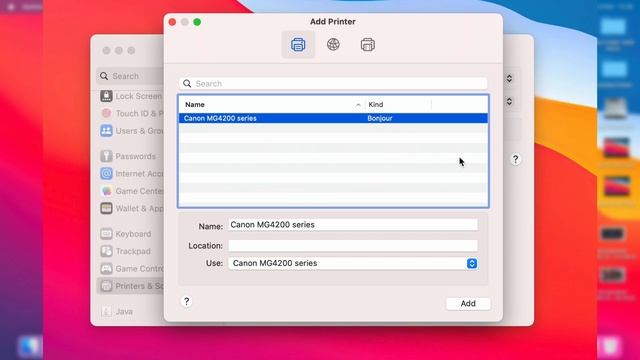Open Lock Screen in Settings sidebar
This screenshot has height=360, width=640.
coord(131,96)
